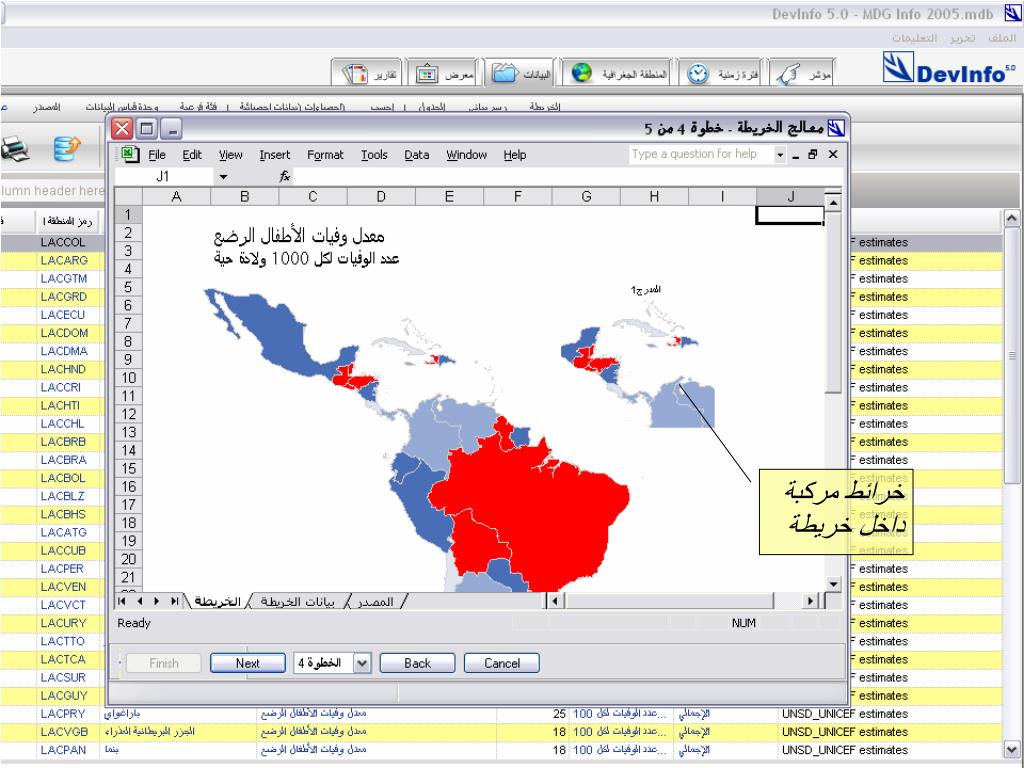Click the Select All corner of spreadsheet

point(129,197)
